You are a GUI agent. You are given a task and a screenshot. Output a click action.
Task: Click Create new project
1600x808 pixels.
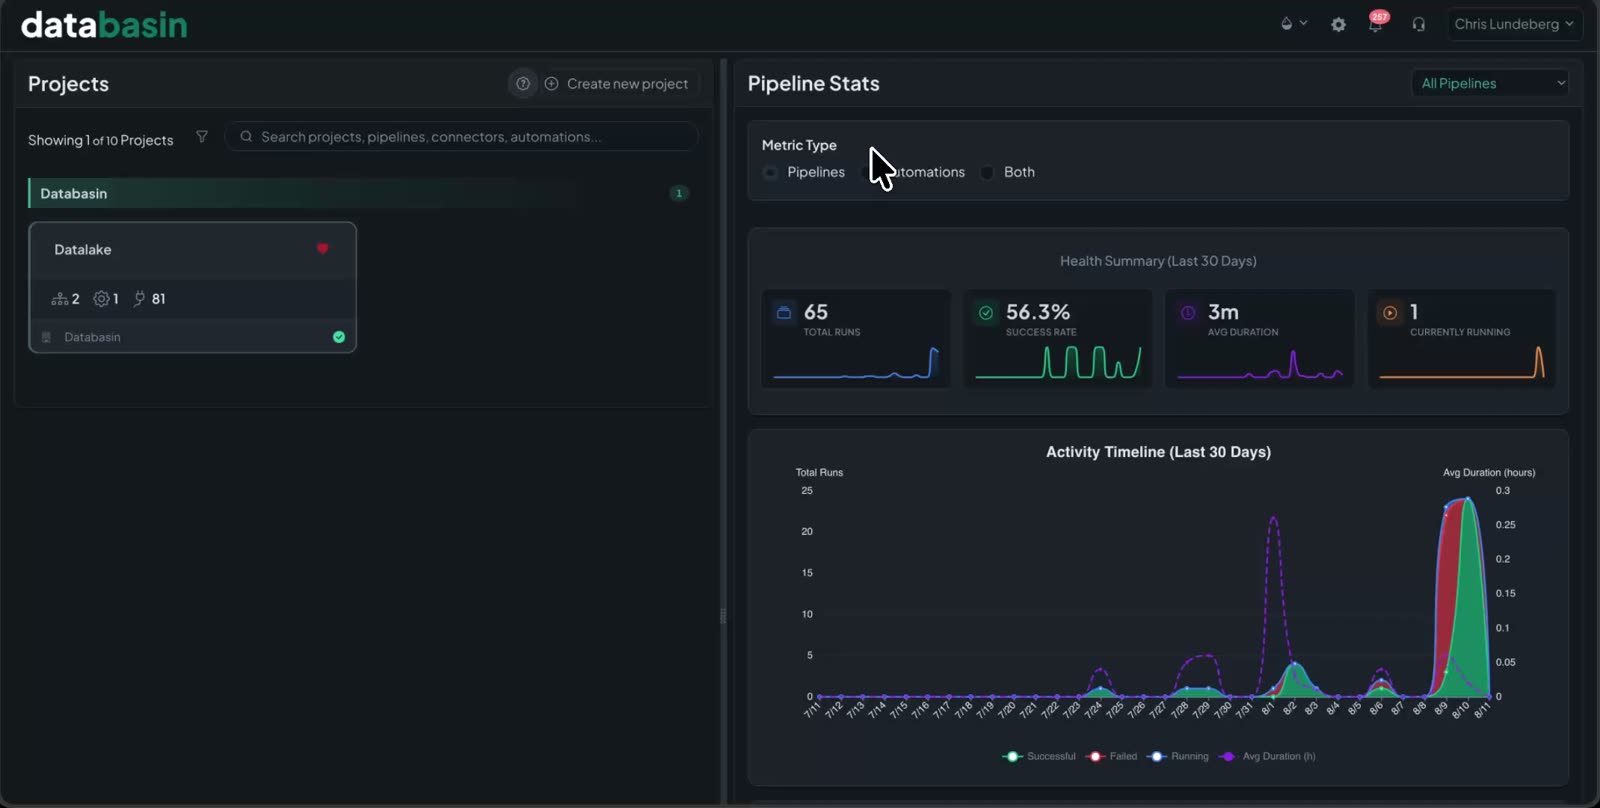(616, 84)
